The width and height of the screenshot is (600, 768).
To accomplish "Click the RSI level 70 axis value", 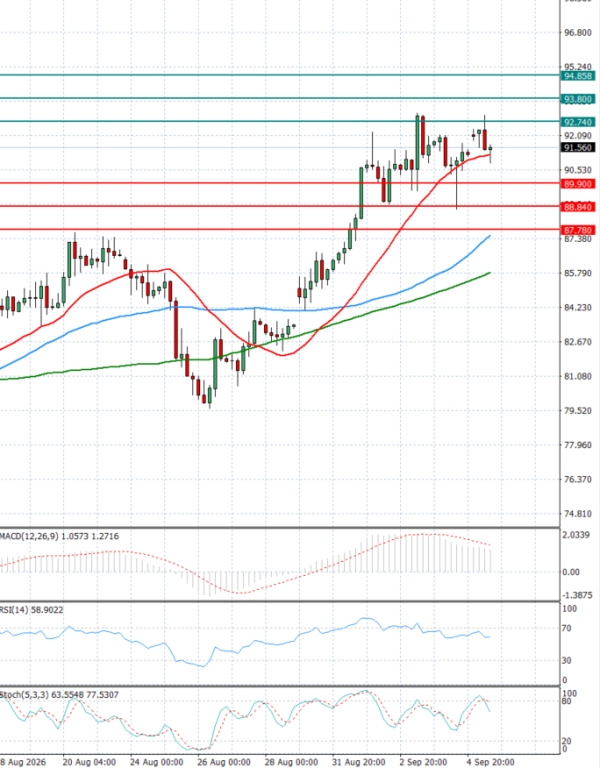I will tap(567, 628).
